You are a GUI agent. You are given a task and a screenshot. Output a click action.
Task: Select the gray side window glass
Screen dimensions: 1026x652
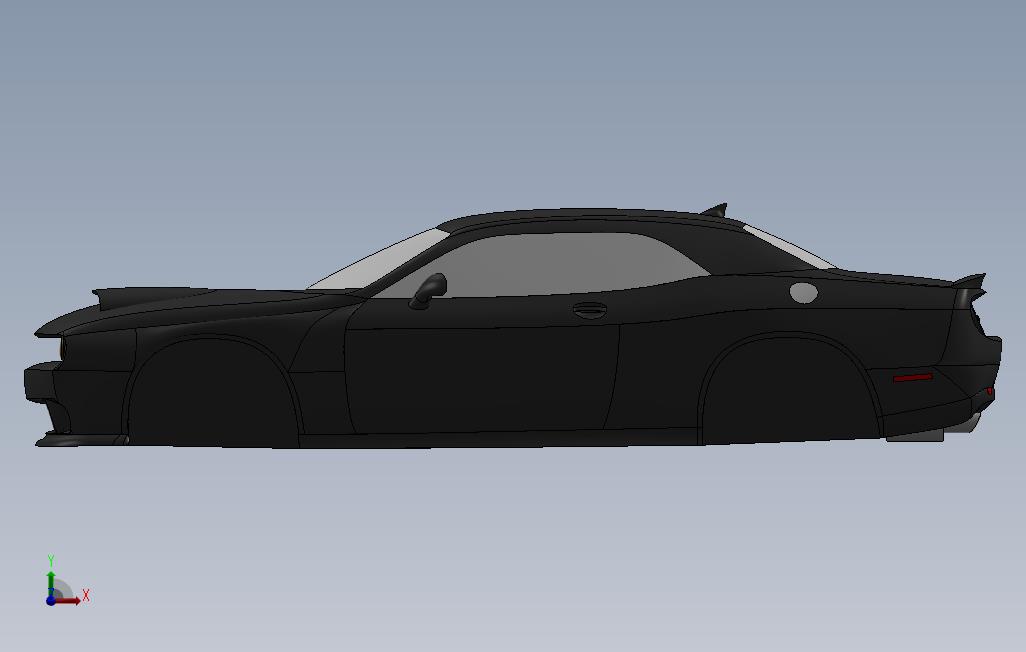[550, 265]
